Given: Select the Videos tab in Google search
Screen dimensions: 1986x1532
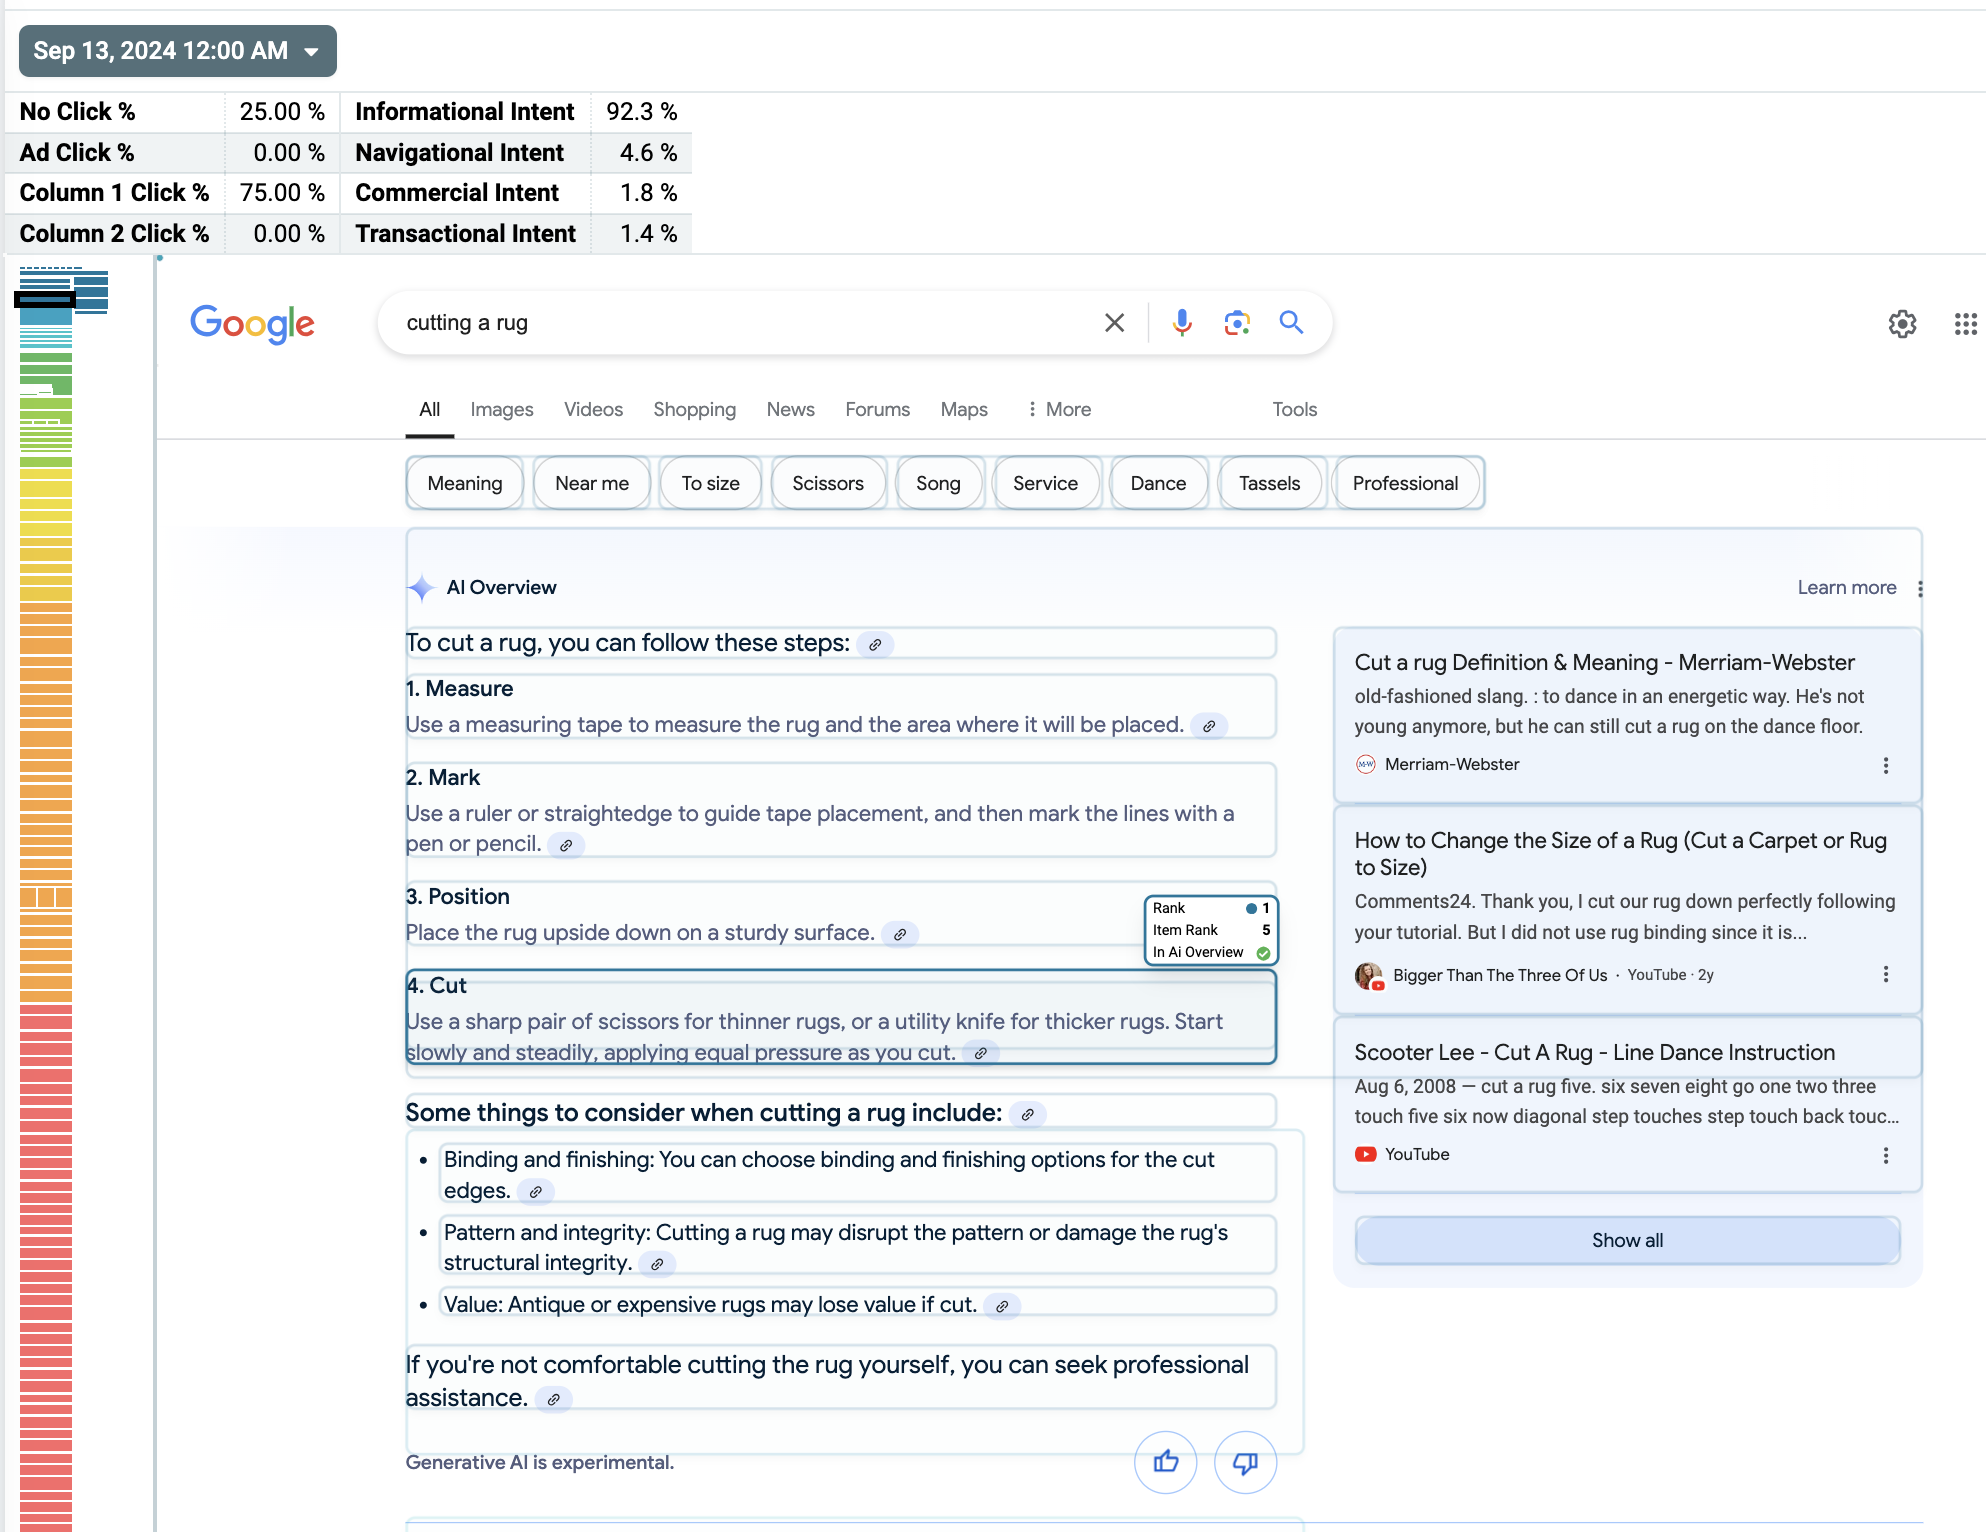Looking at the screenshot, I should [x=592, y=409].
